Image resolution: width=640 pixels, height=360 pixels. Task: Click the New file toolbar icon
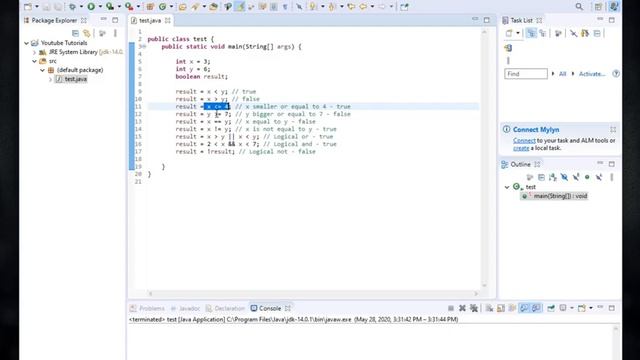click(x=28, y=7)
